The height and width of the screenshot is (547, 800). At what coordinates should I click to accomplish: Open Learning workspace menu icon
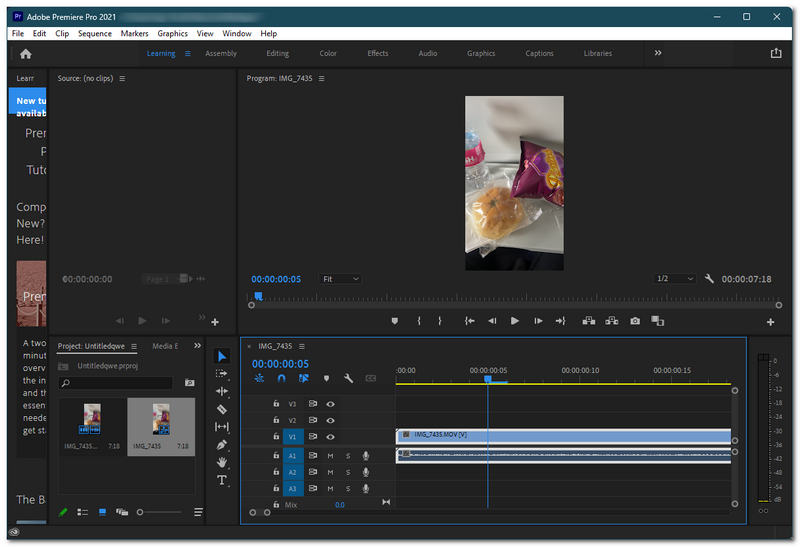(x=188, y=54)
